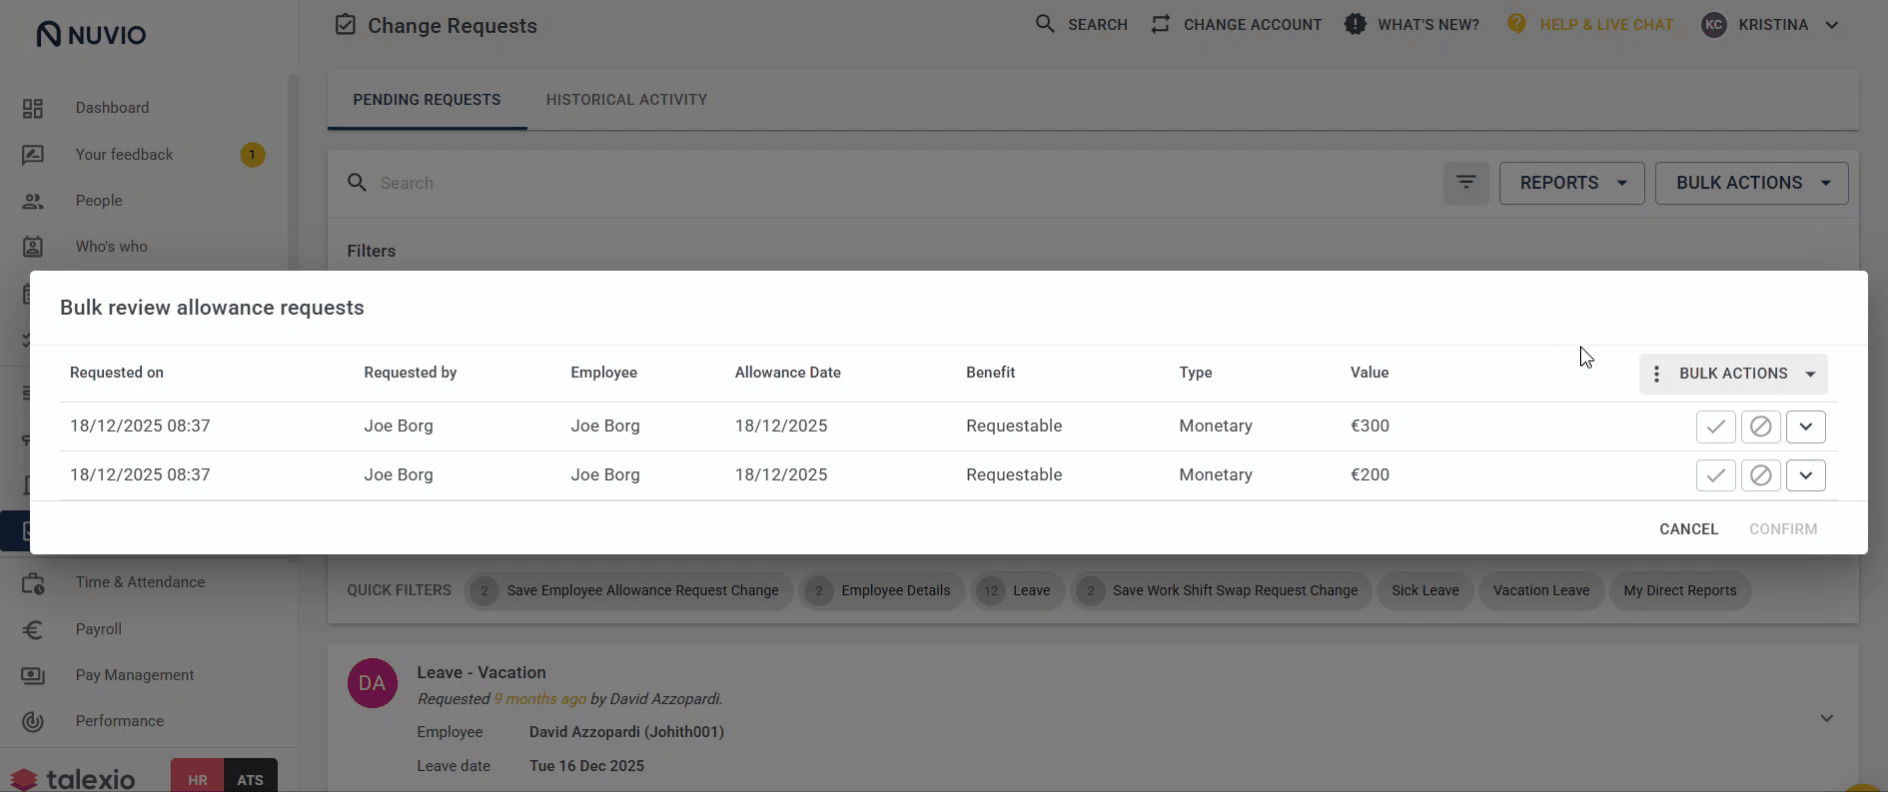Approve the €200 allowance request
Image resolution: width=1888 pixels, height=792 pixels.
point(1715,475)
